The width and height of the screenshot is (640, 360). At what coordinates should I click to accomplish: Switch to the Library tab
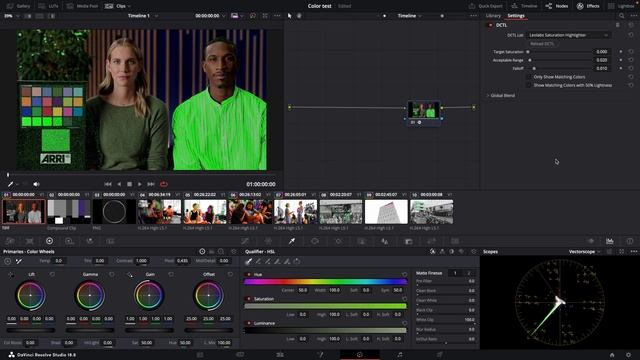pyautogui.click(x=493, y=16)
